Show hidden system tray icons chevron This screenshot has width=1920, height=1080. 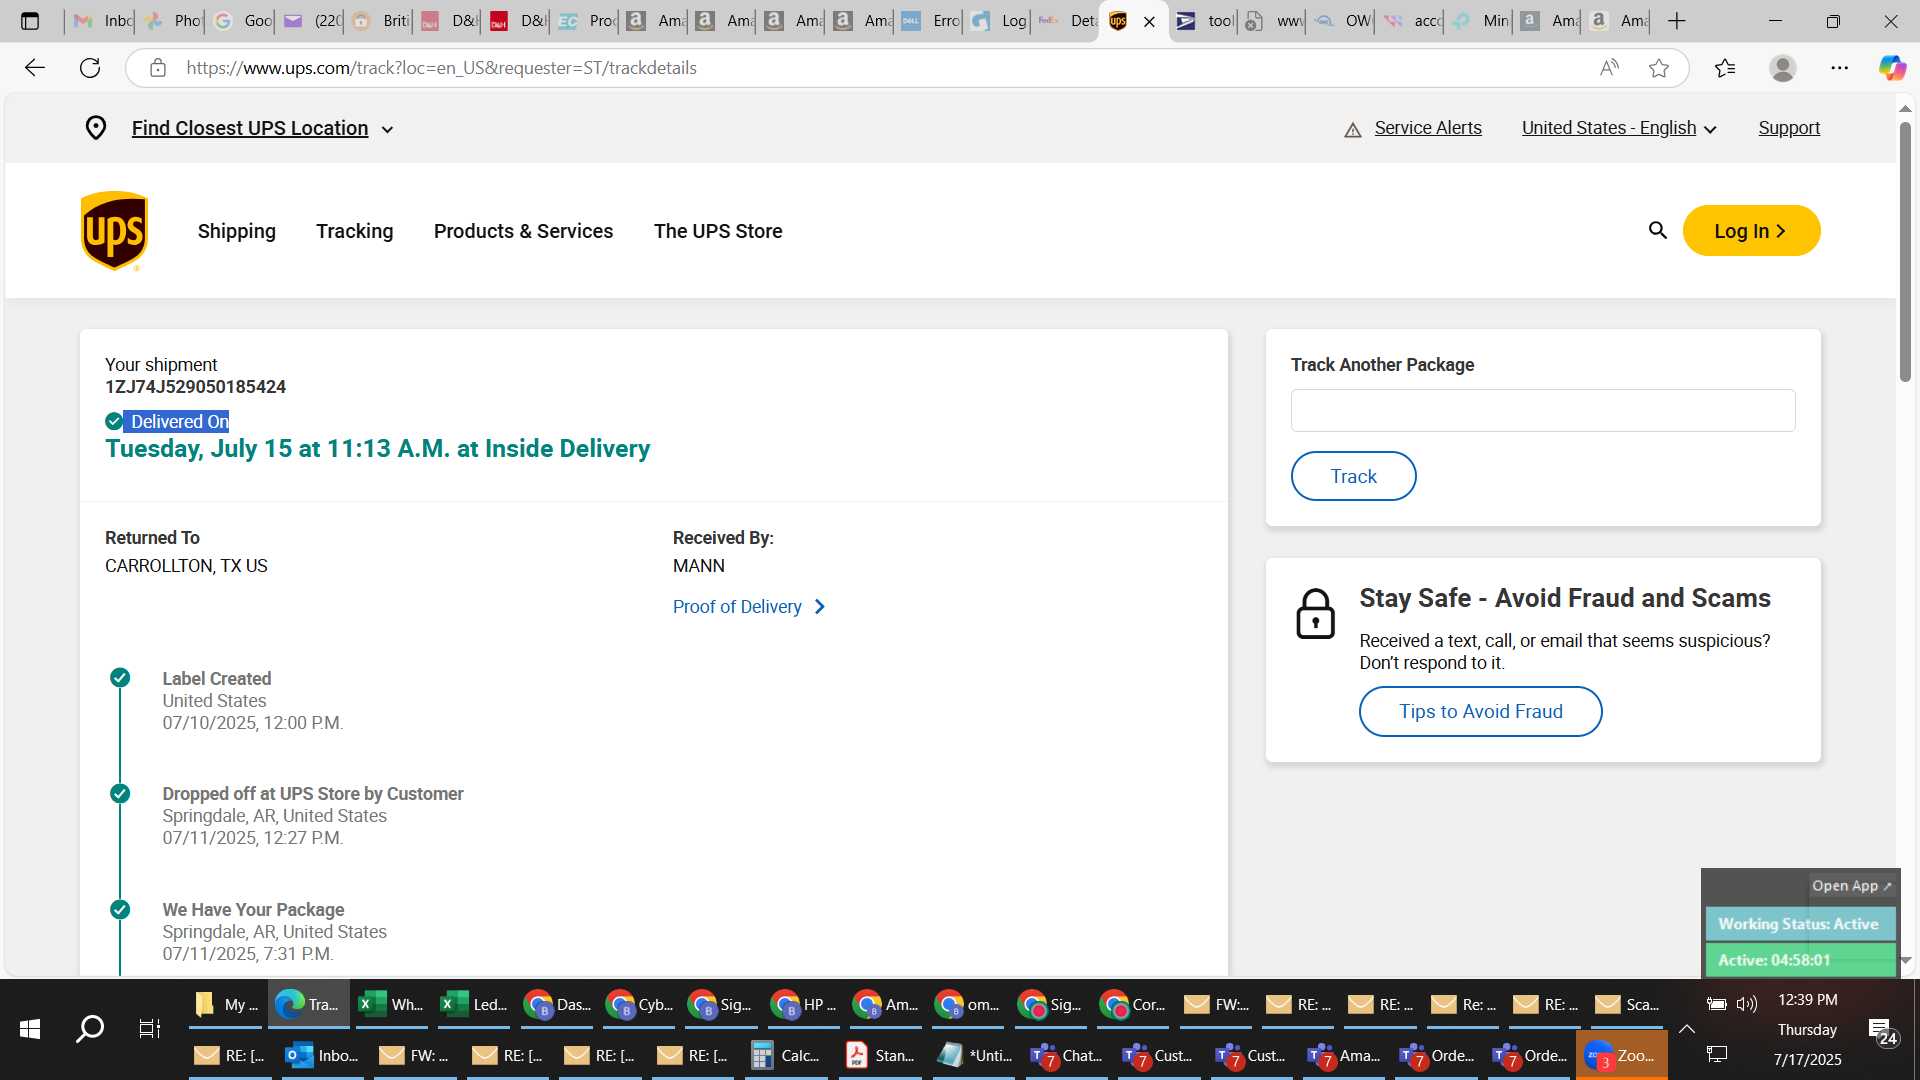coord(1687,1029)
